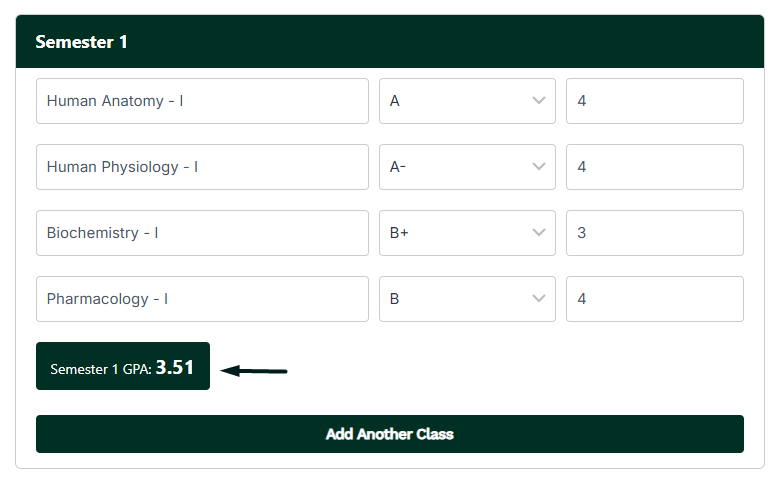
Task: Click into the Pharmacology - I name field
Action: tap(202, 299)
